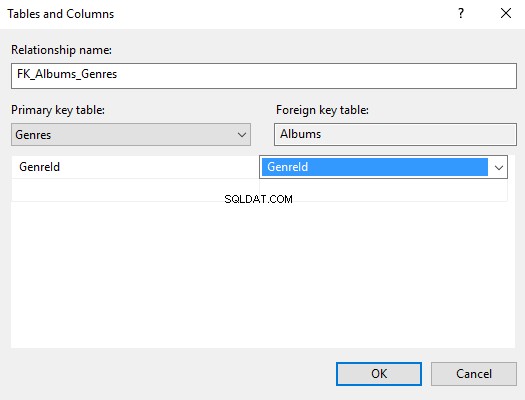Select the highlighted GenreId foreign key column
The width and height of the screenshot is (525, 400).
click(374, 167)
